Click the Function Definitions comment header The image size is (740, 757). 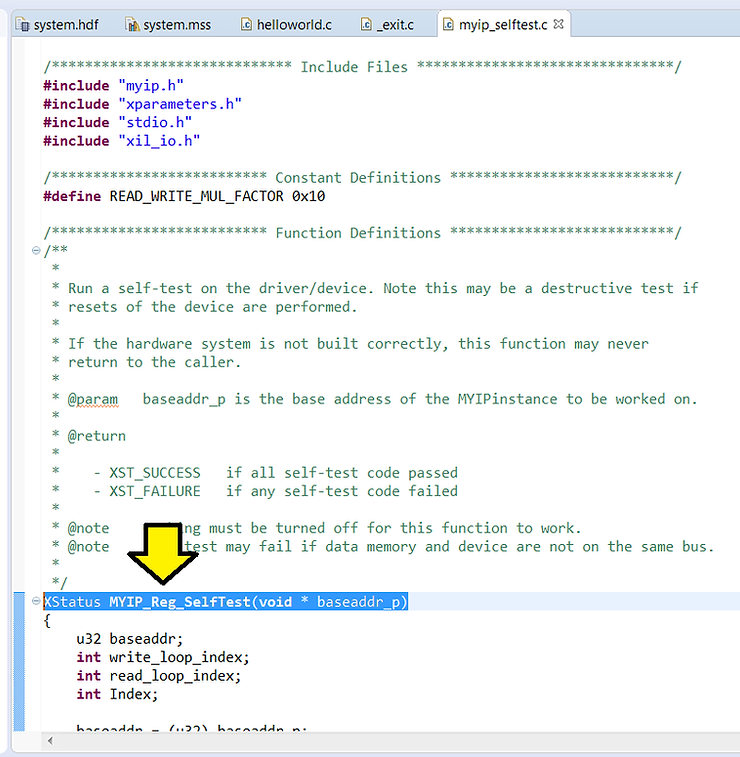click(363, 233)
